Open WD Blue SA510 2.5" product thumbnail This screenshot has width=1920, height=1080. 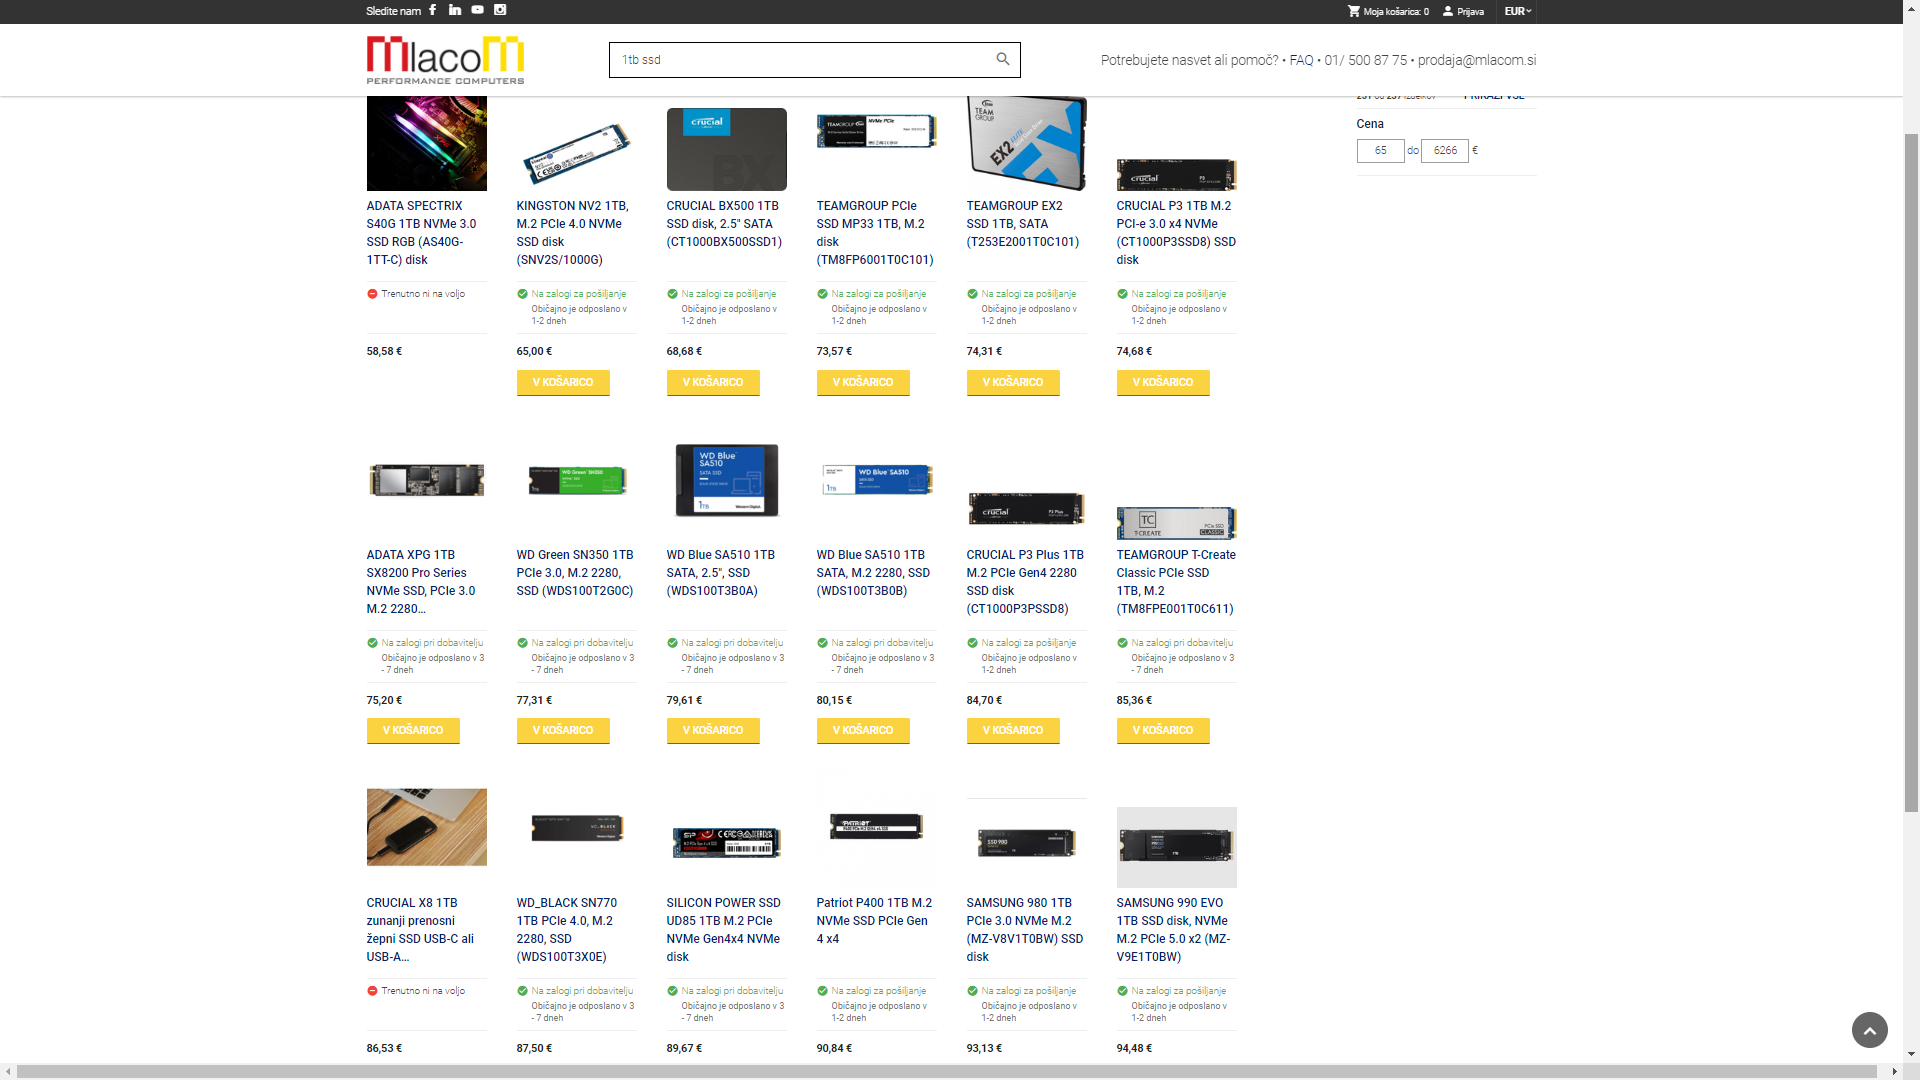(726, 481)
